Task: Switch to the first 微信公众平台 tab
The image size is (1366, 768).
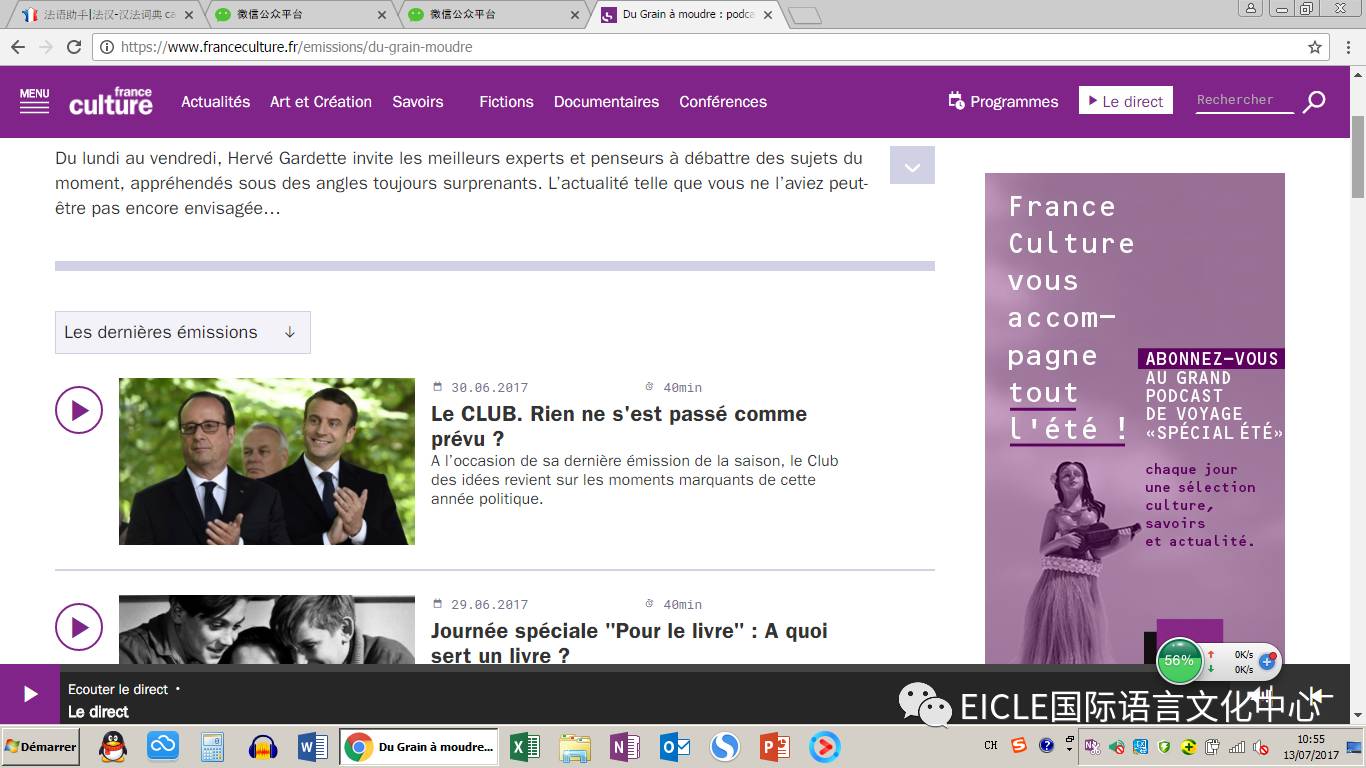Action: [298, 15]
